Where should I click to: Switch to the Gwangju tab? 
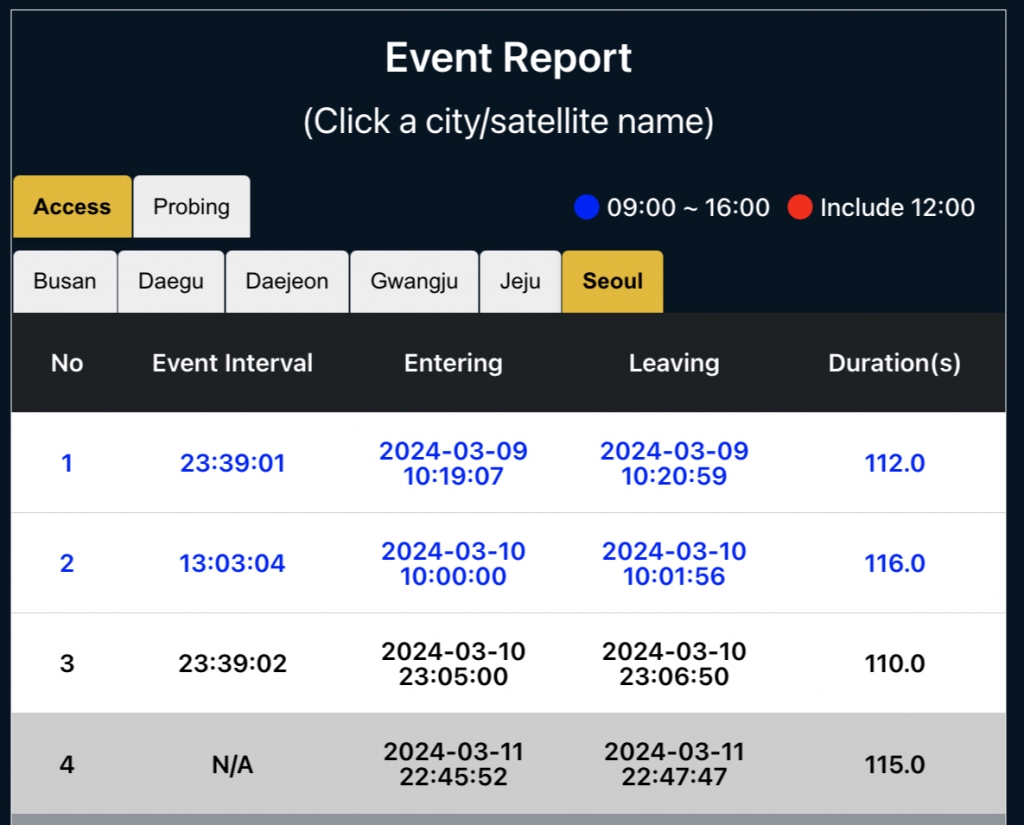pos(414,281)
